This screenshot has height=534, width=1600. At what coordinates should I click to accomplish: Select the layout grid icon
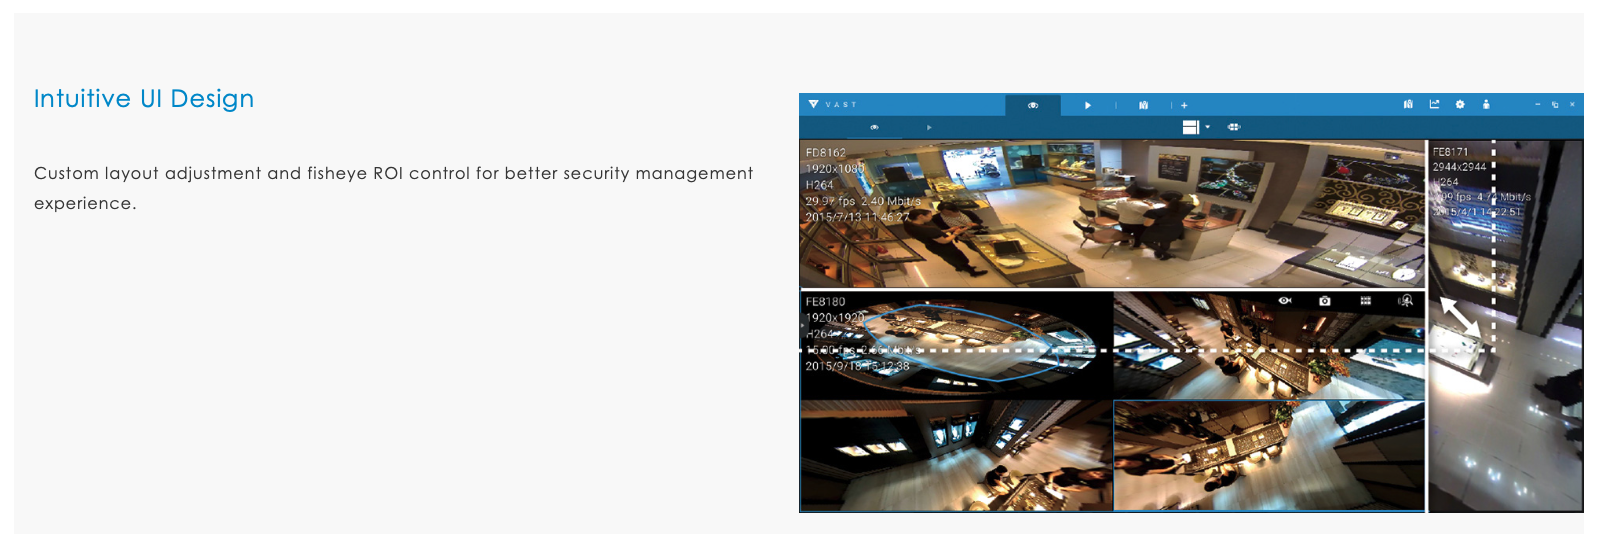[1190, 127]
